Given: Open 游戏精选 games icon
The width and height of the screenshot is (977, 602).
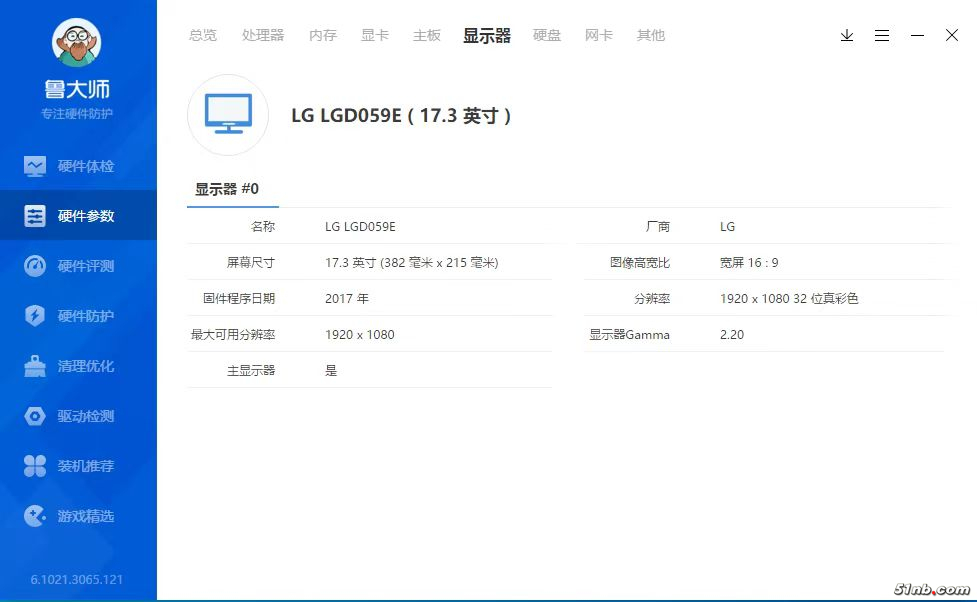Looking at the screenshot, I should 35,516.
